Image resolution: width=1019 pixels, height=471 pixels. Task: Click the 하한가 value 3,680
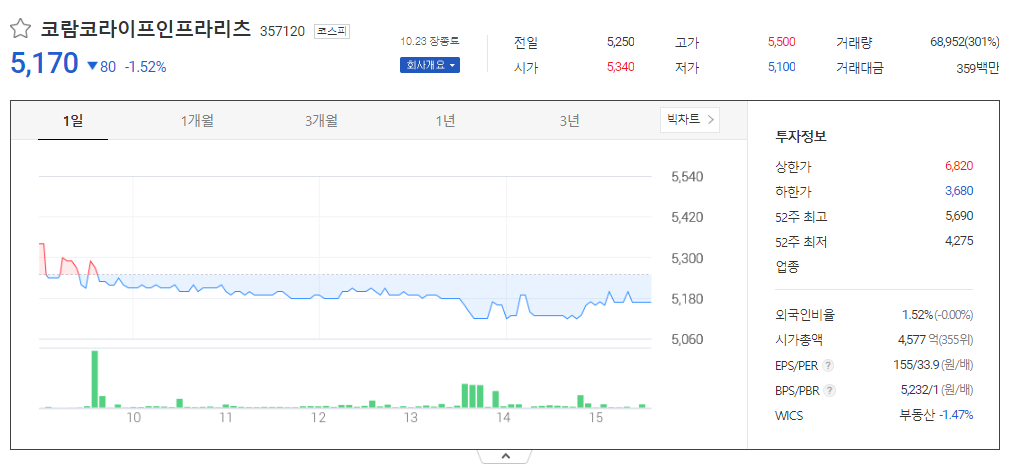click(959, 191)
